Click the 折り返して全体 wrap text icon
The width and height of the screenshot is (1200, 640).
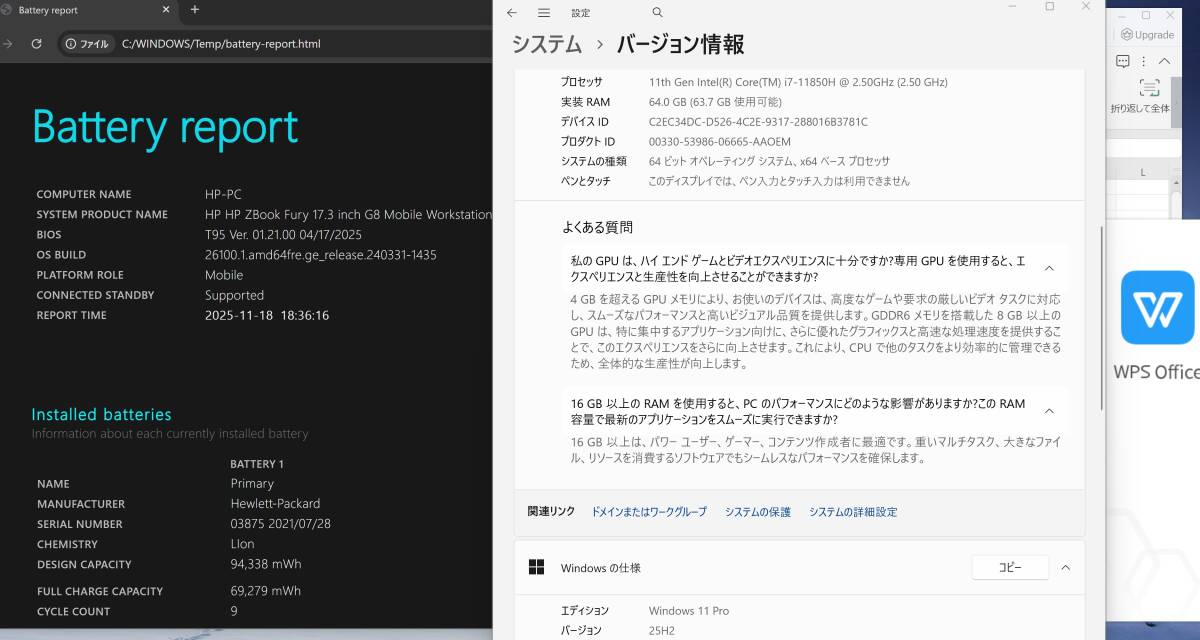1149,88
